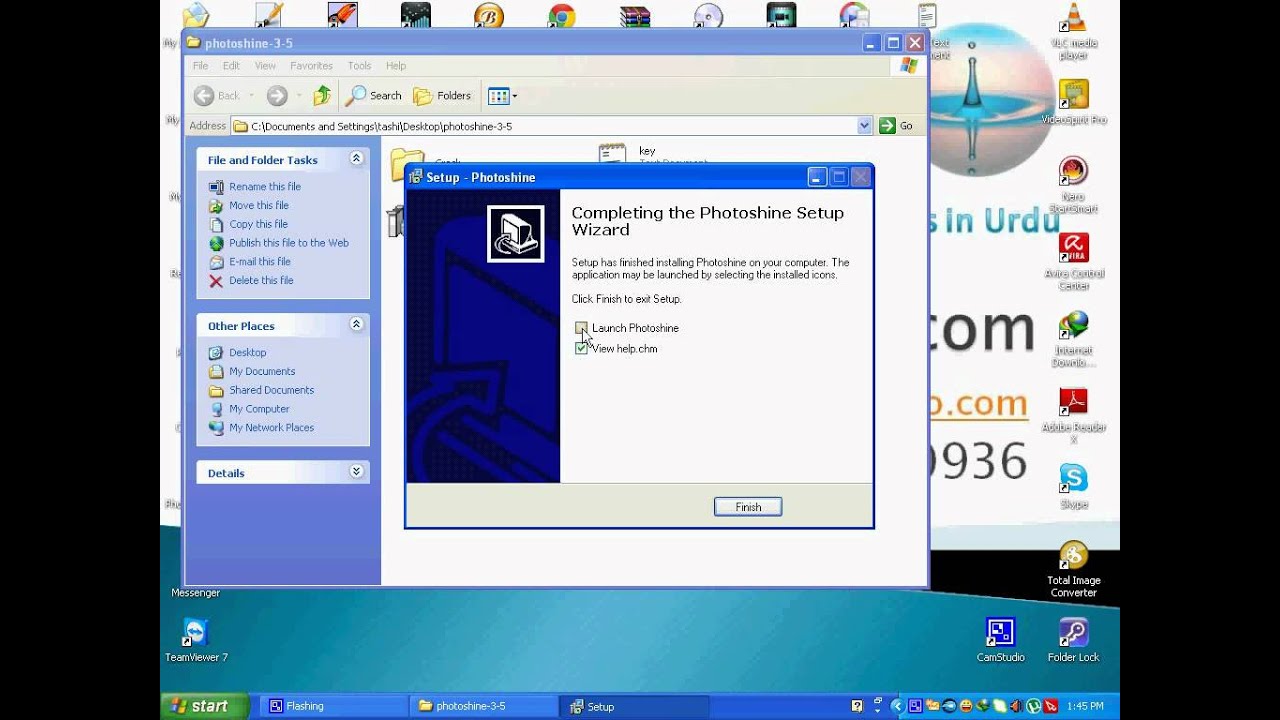Screen dimensions: 1280x720
Task: Open the Favorites menu
Action: pos(311,66)
